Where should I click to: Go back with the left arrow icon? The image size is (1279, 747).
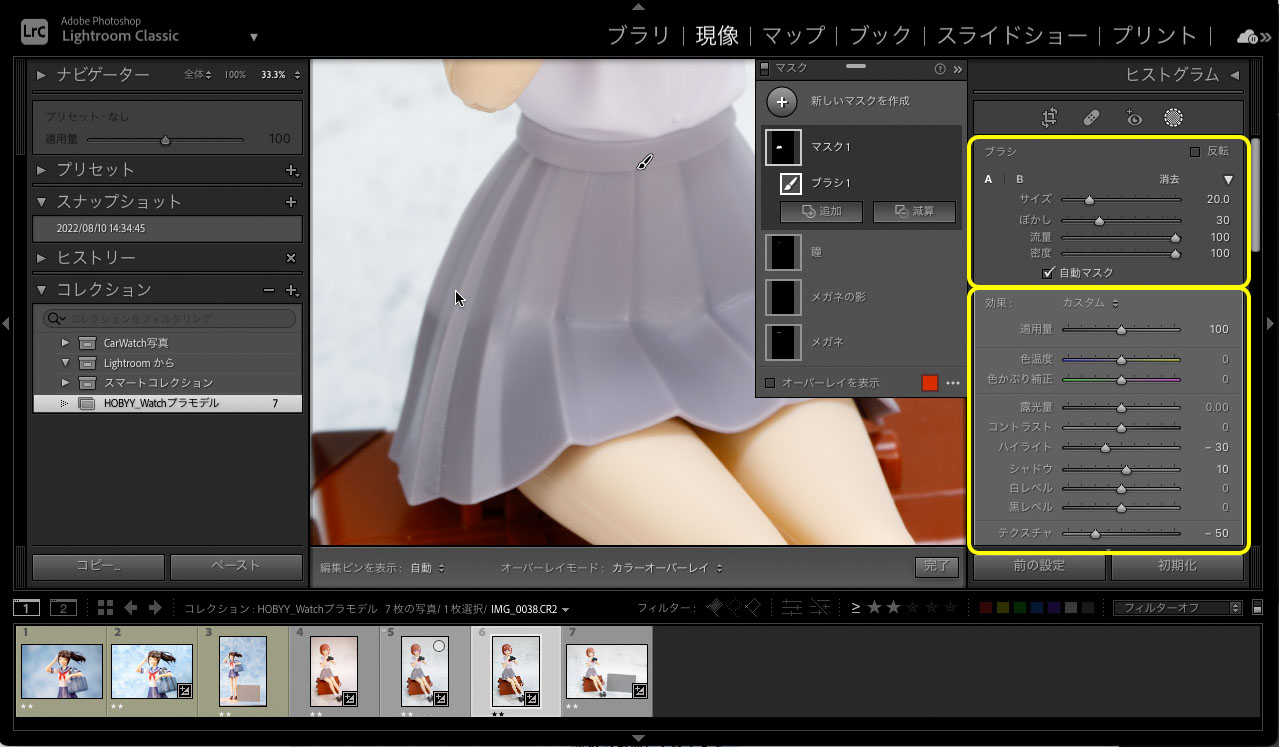pos(131,607)
